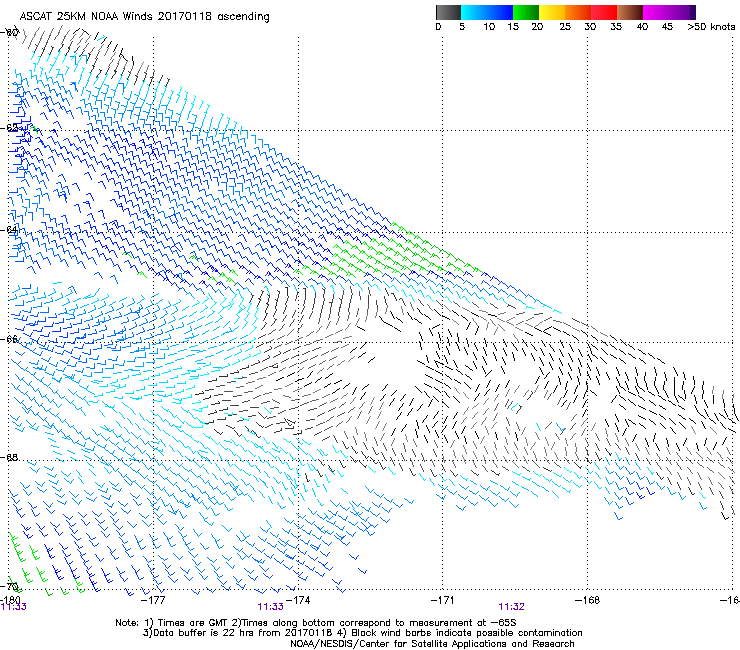This screenshot has height=650, width=740.
Task: Click the orange 25-30 knots color segment
Action: (578, 12)
